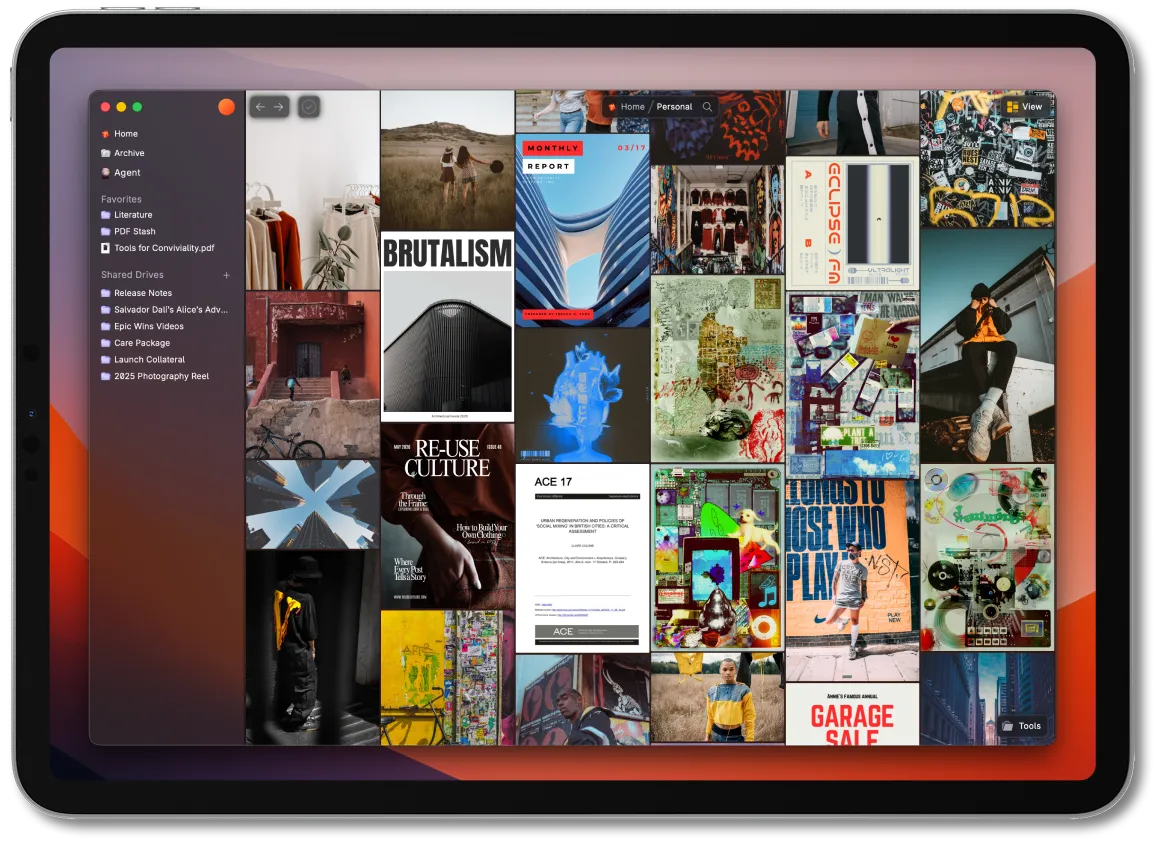The height and width of the screenshot is (844, 1163).
Task: Open the Garage Sale poster thumbnail
Action: 852,714
